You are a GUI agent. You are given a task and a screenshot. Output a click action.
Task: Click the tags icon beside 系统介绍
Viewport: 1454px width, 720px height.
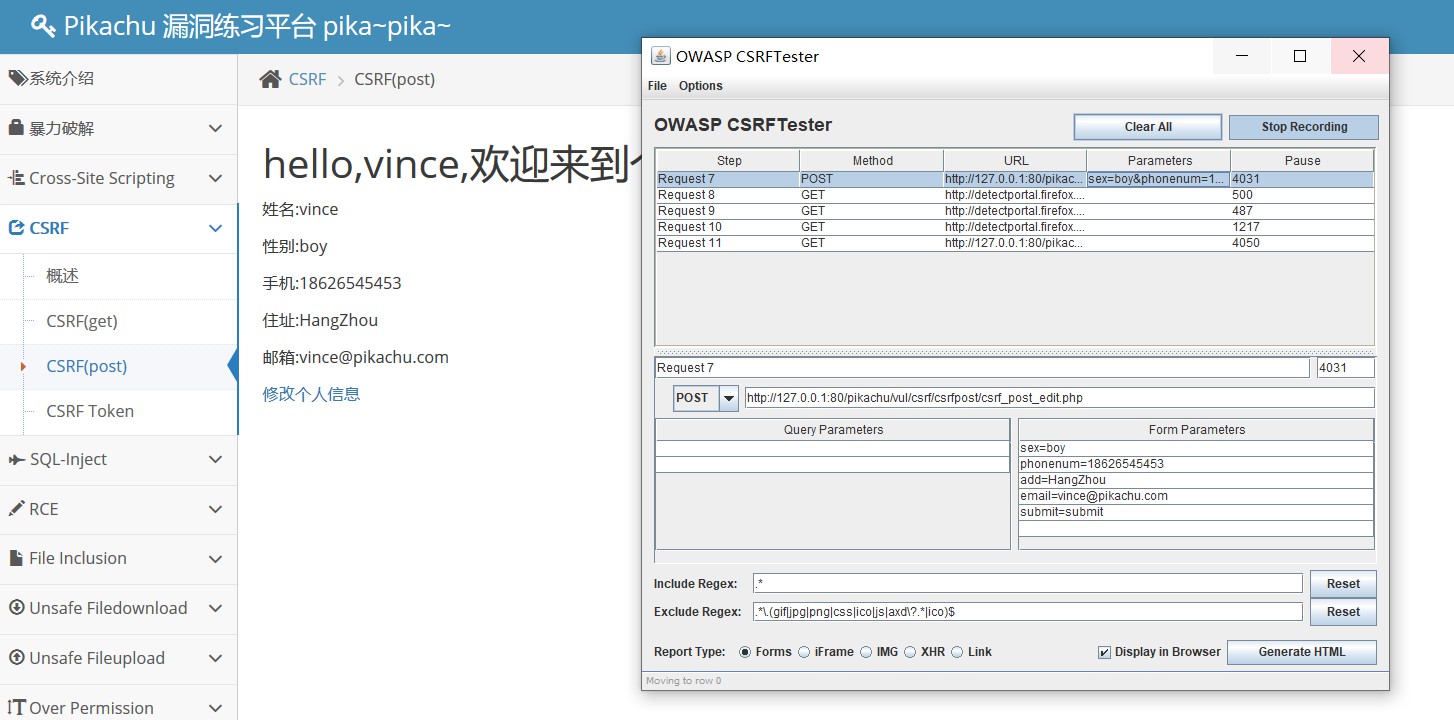(18, 78)
